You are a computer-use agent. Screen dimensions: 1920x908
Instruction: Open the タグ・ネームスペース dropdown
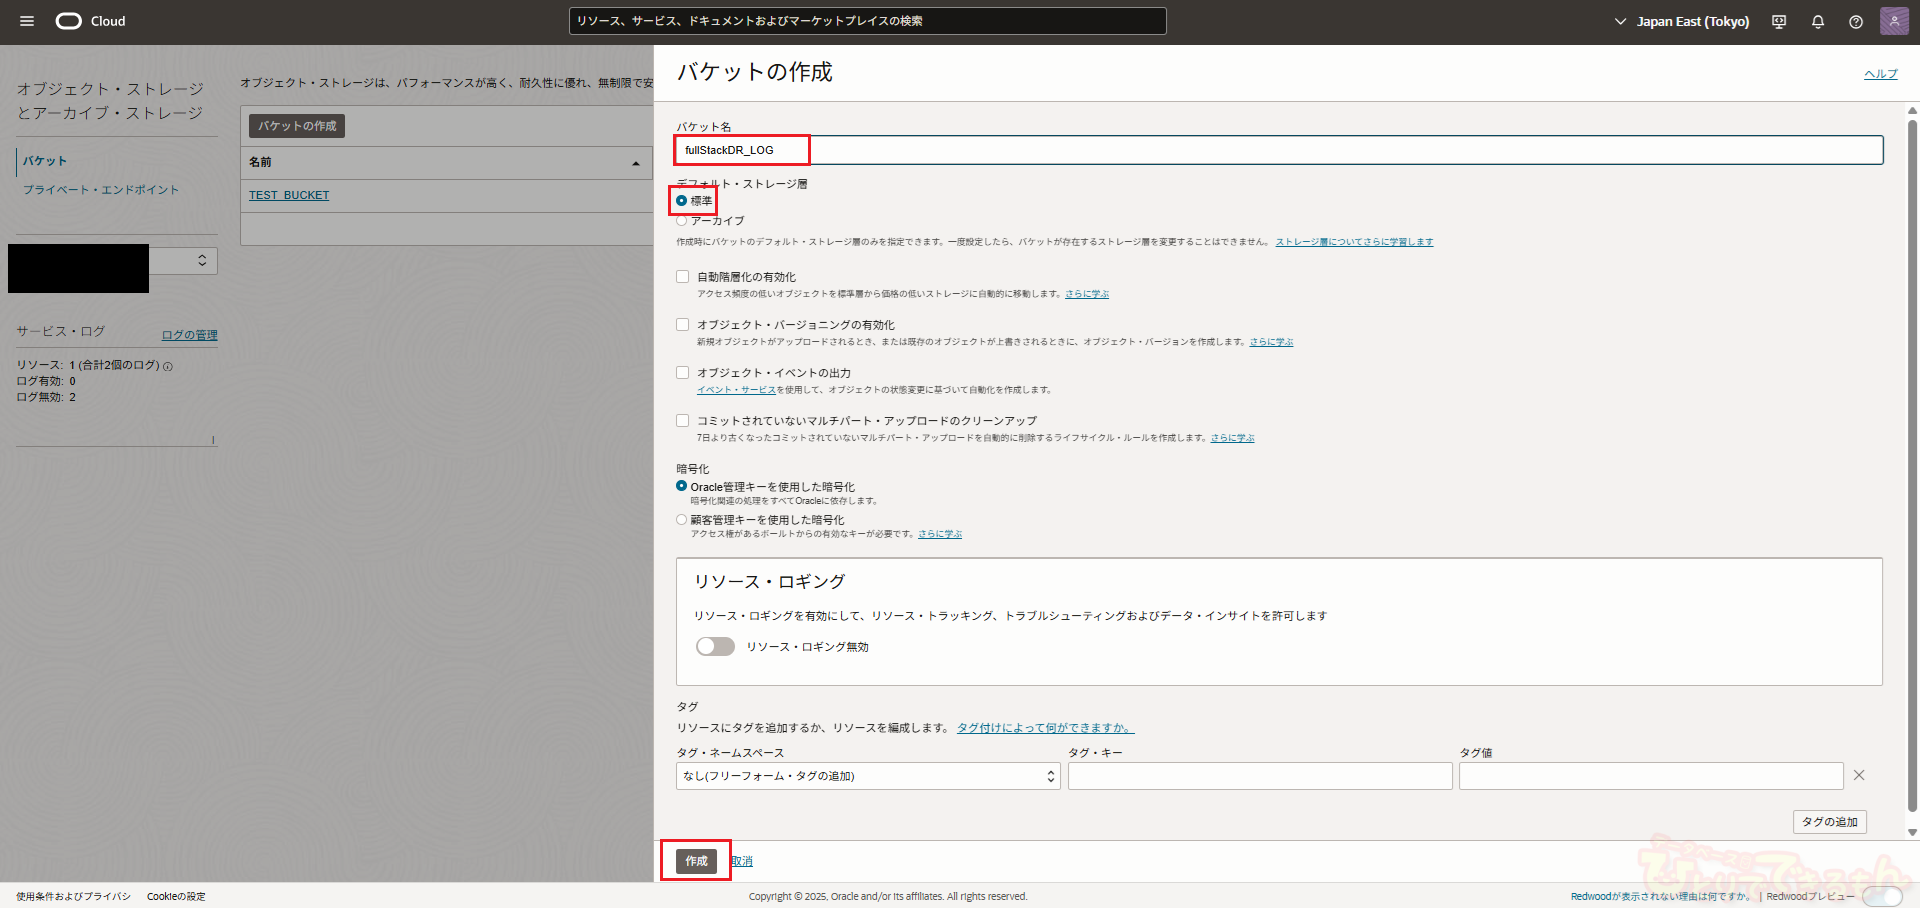(x=867, y=776)
